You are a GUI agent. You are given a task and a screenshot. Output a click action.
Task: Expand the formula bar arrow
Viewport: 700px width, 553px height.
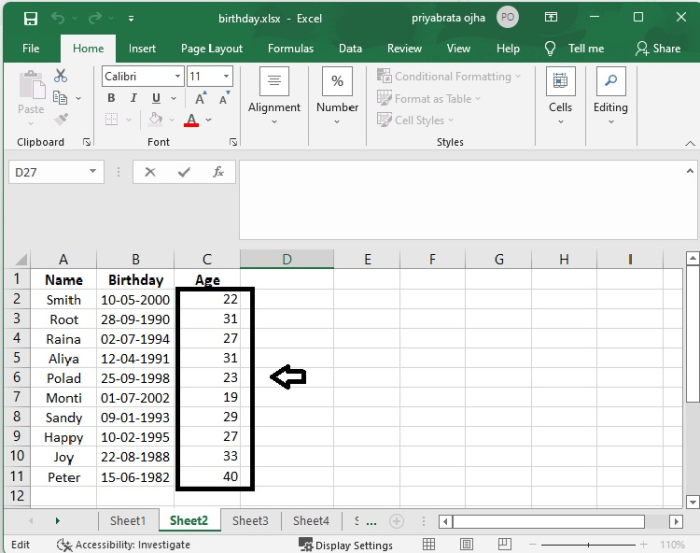(690, 170)
